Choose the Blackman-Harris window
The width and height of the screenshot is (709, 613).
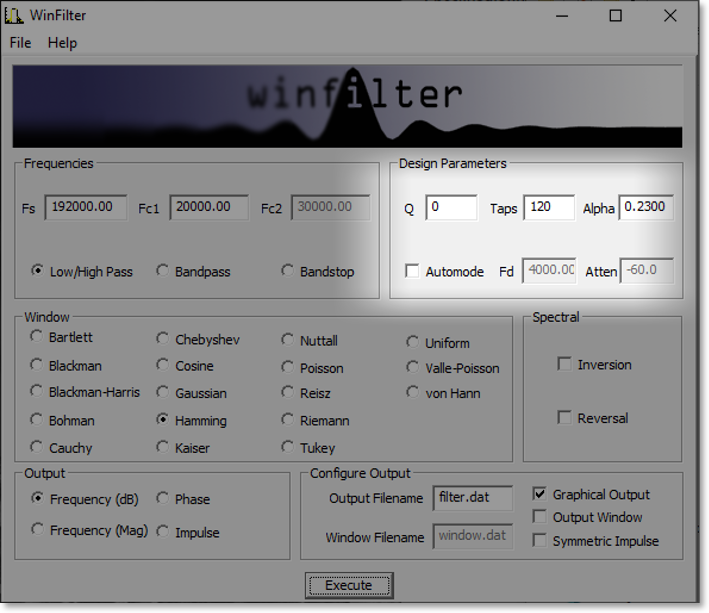(x=37, y=392)
